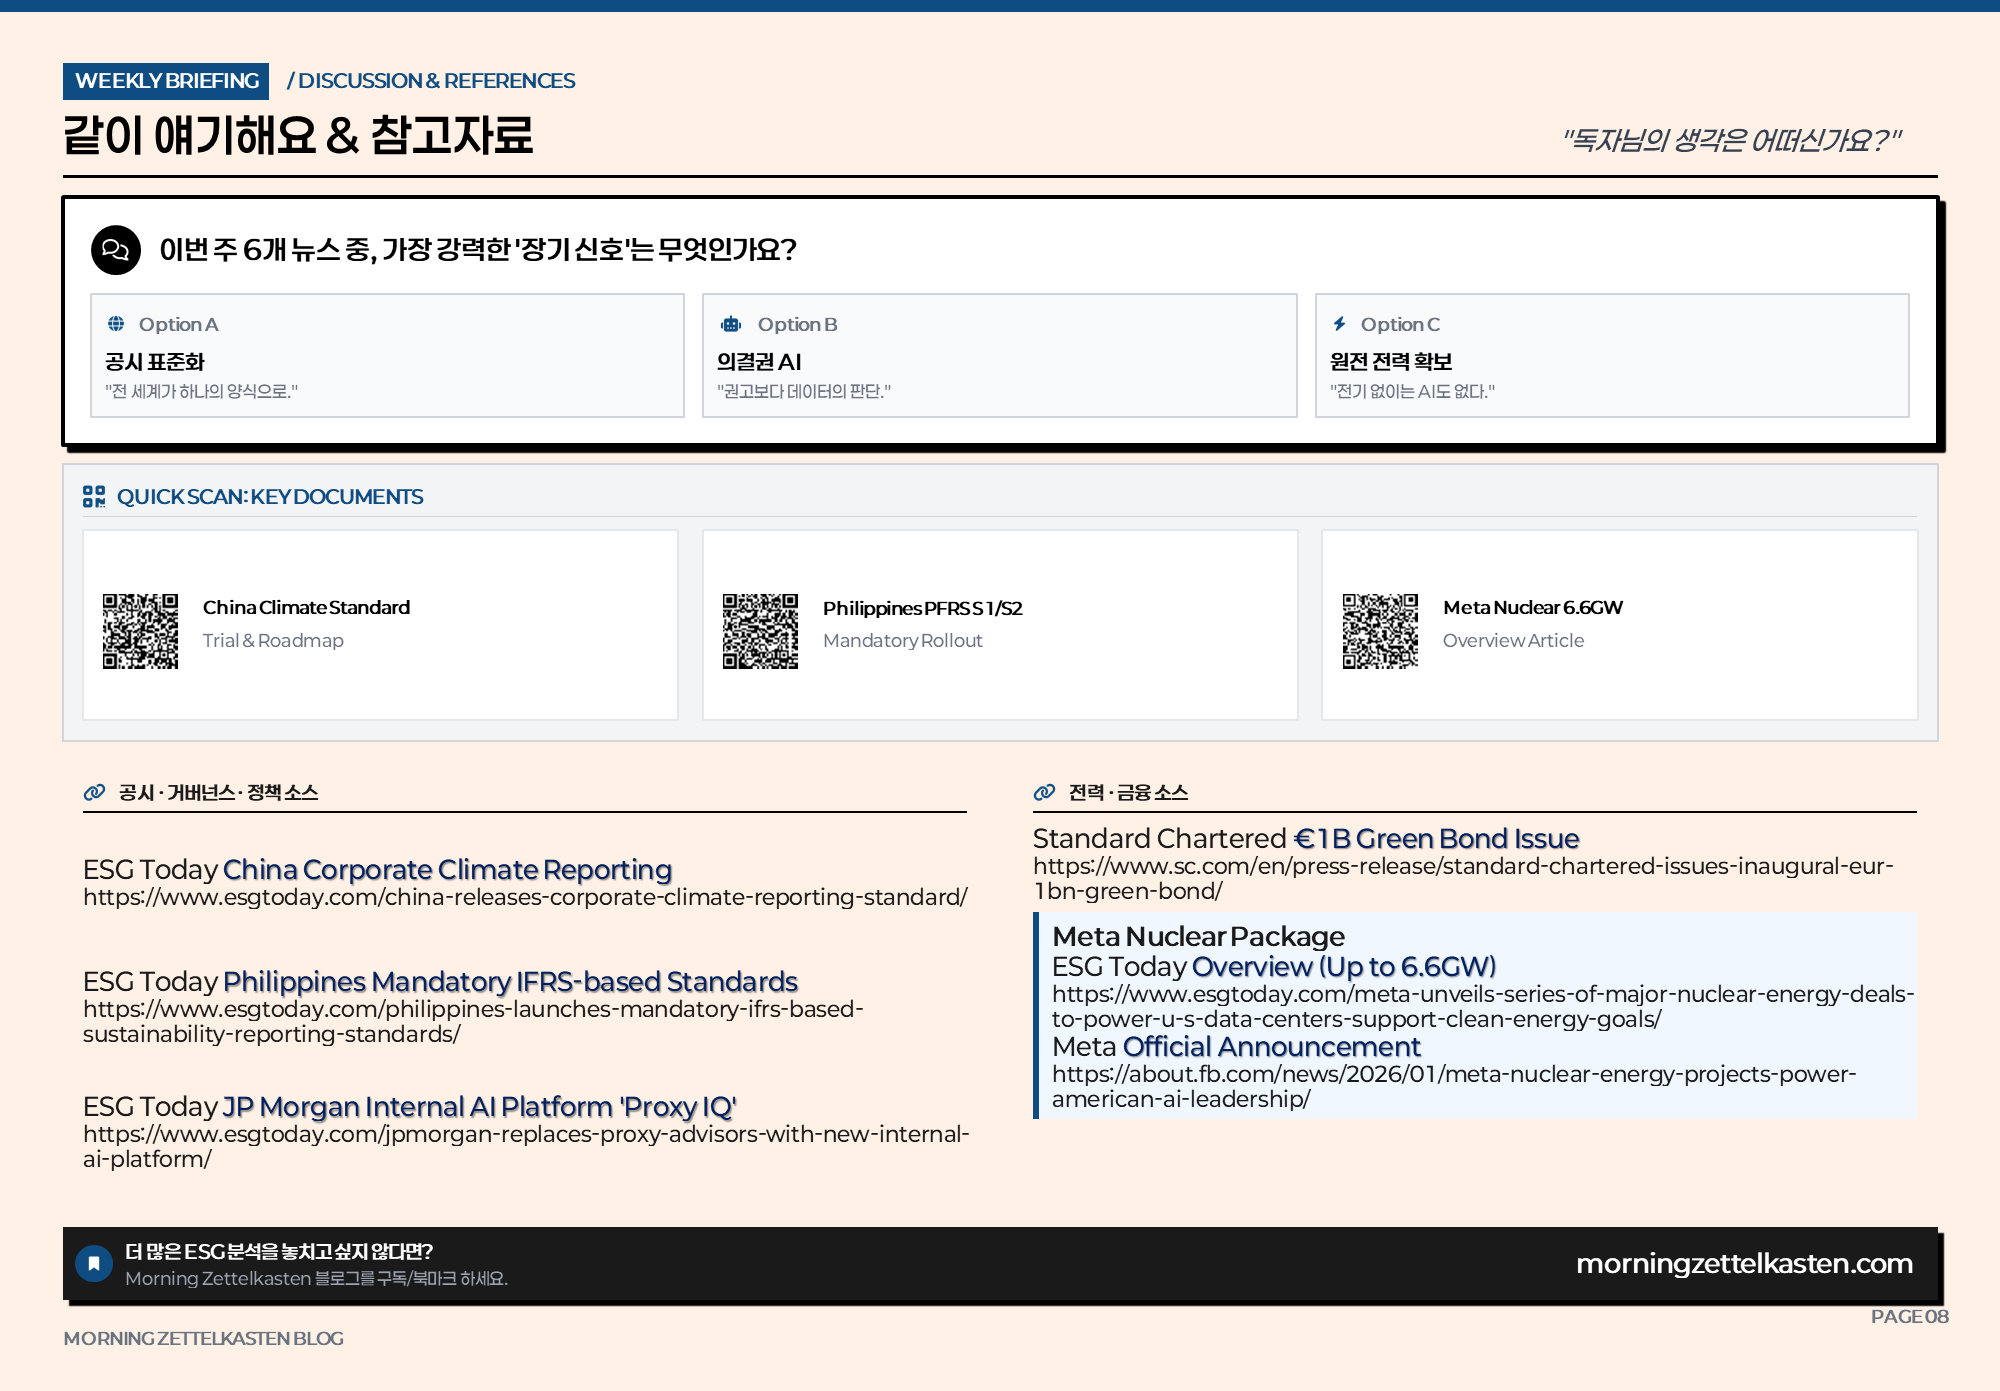Click the lightning bolt icon in Option C
The height and width of the screenshot is (1391, 2000).
[1339, 323]
